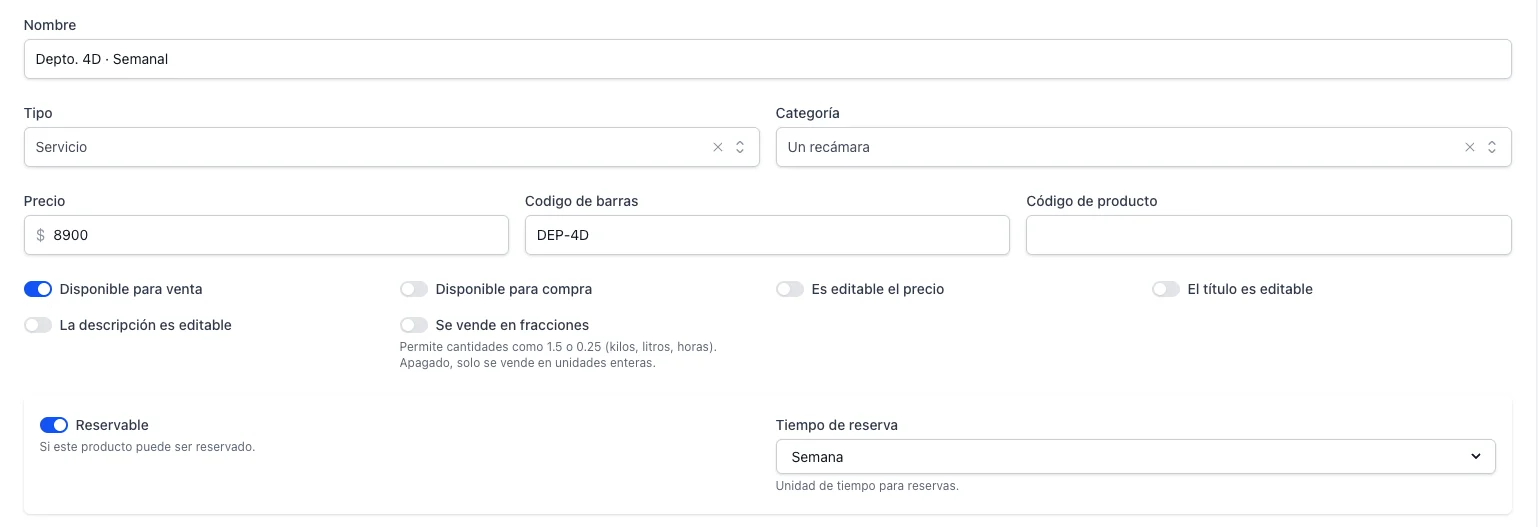The image size is (1538, 527).
Task: Click the empty Código de producto field
Action: coord(1269,235)
